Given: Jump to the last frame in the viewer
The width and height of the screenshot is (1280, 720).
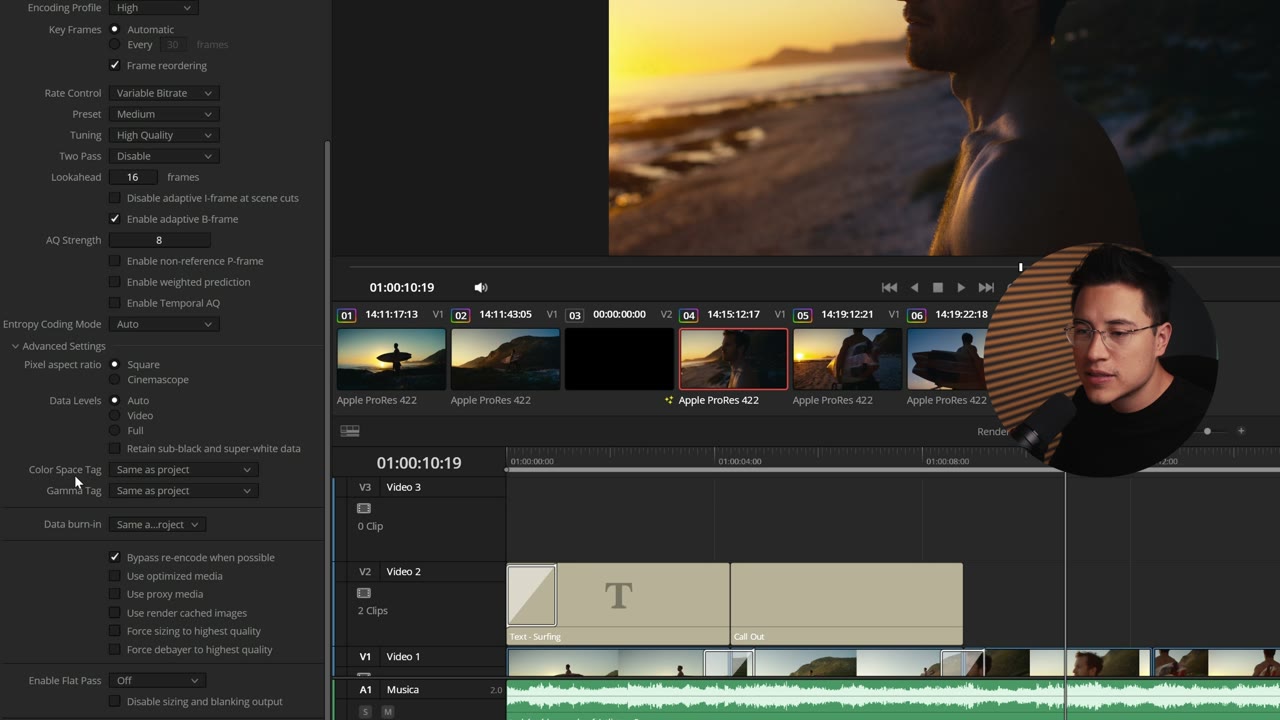Looking at the screenshot, I should coord(986,287).
